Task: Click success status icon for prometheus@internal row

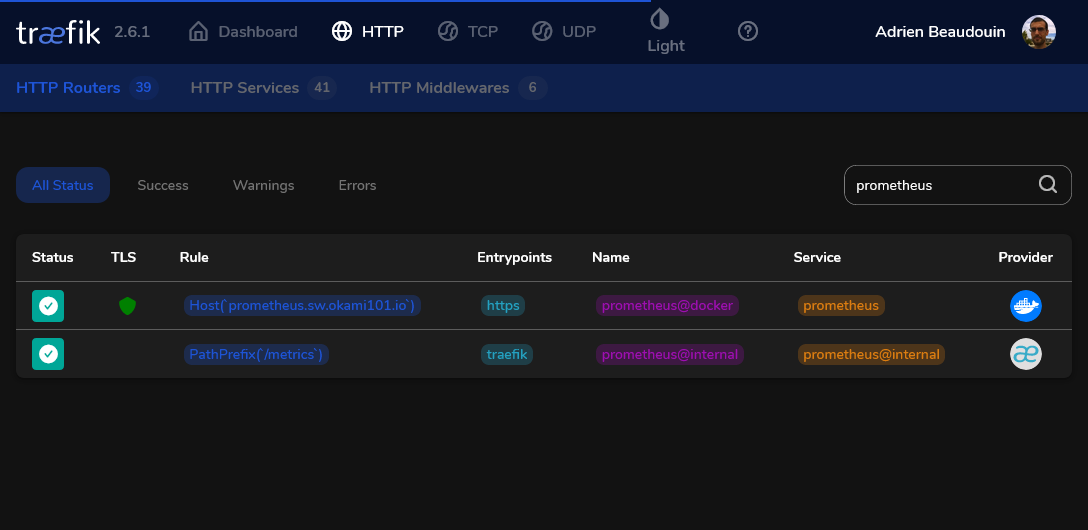Action: coord(48,354)
